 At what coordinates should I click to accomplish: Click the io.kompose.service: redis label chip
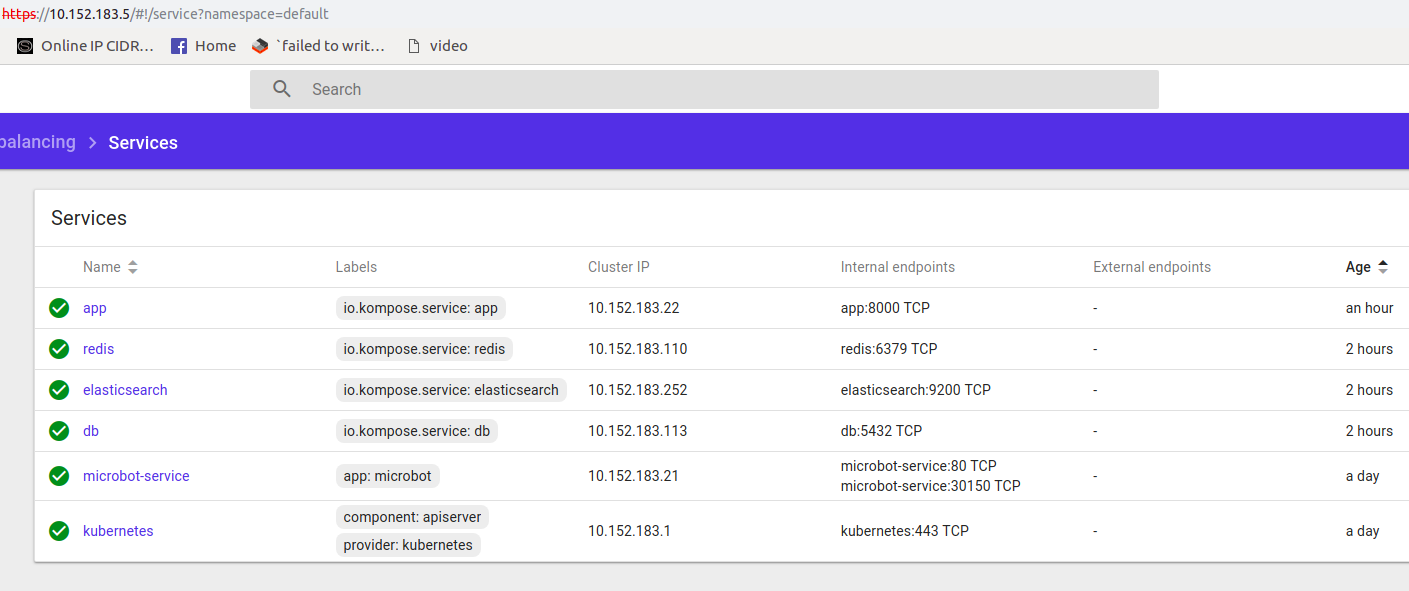click(x=425, y=349)
